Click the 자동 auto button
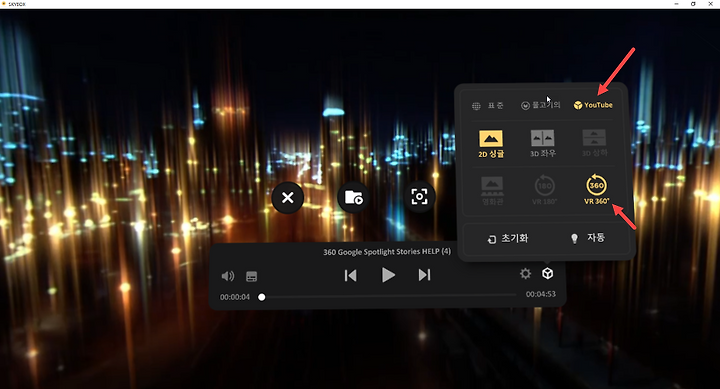Screen dimensions: 720x389 click(x=588, y=238)
